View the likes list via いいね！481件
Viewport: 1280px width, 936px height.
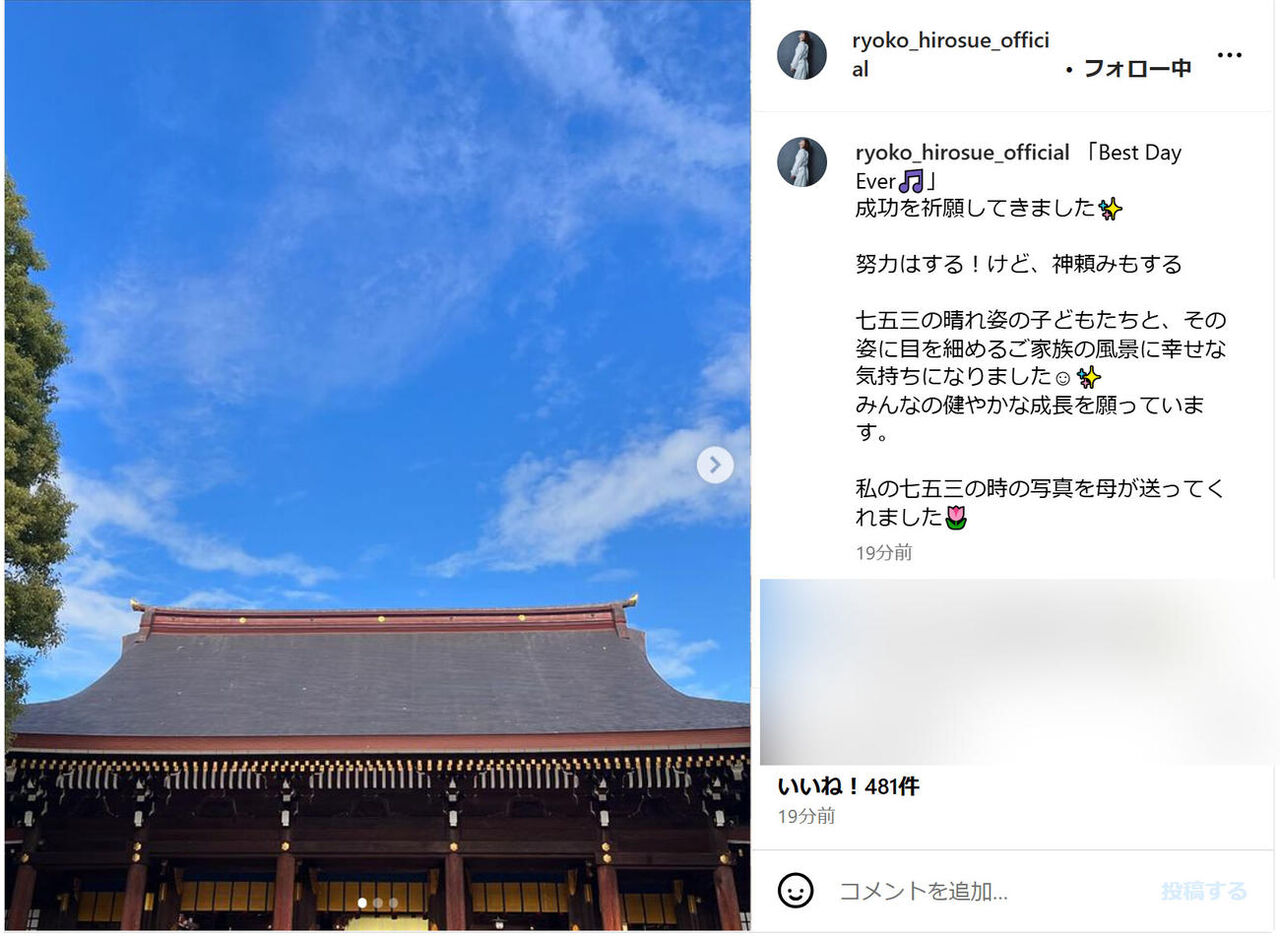(x=849, y=786)
